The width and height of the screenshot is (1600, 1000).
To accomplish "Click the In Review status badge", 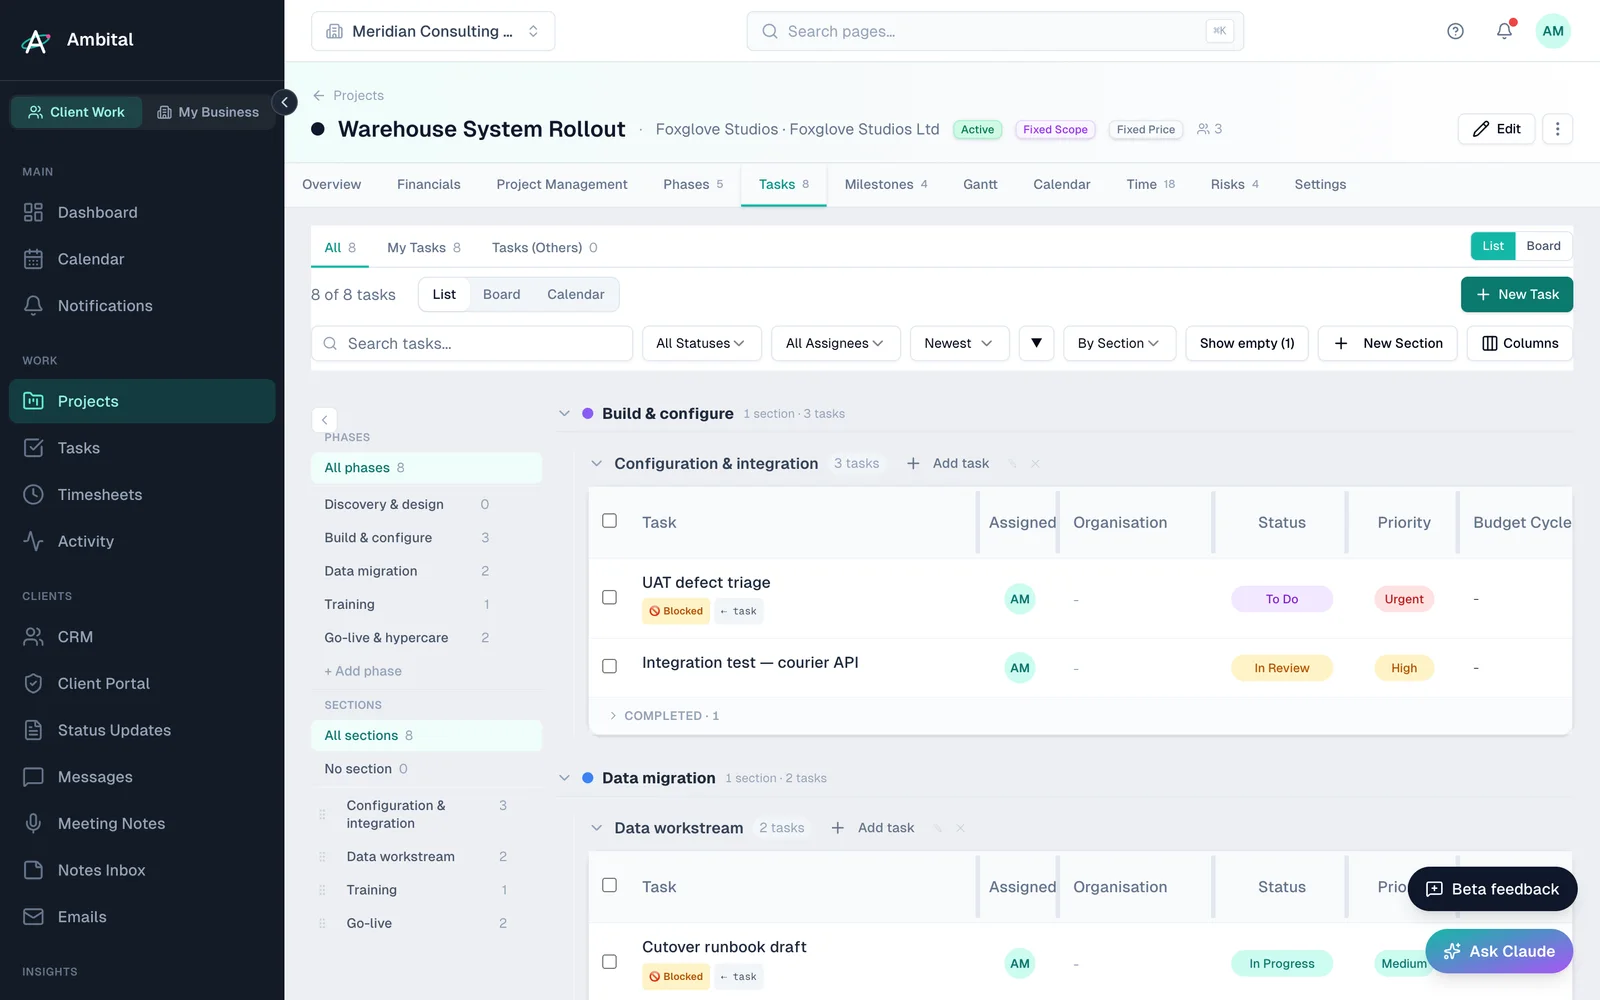I will click(x=1281, y=668).
